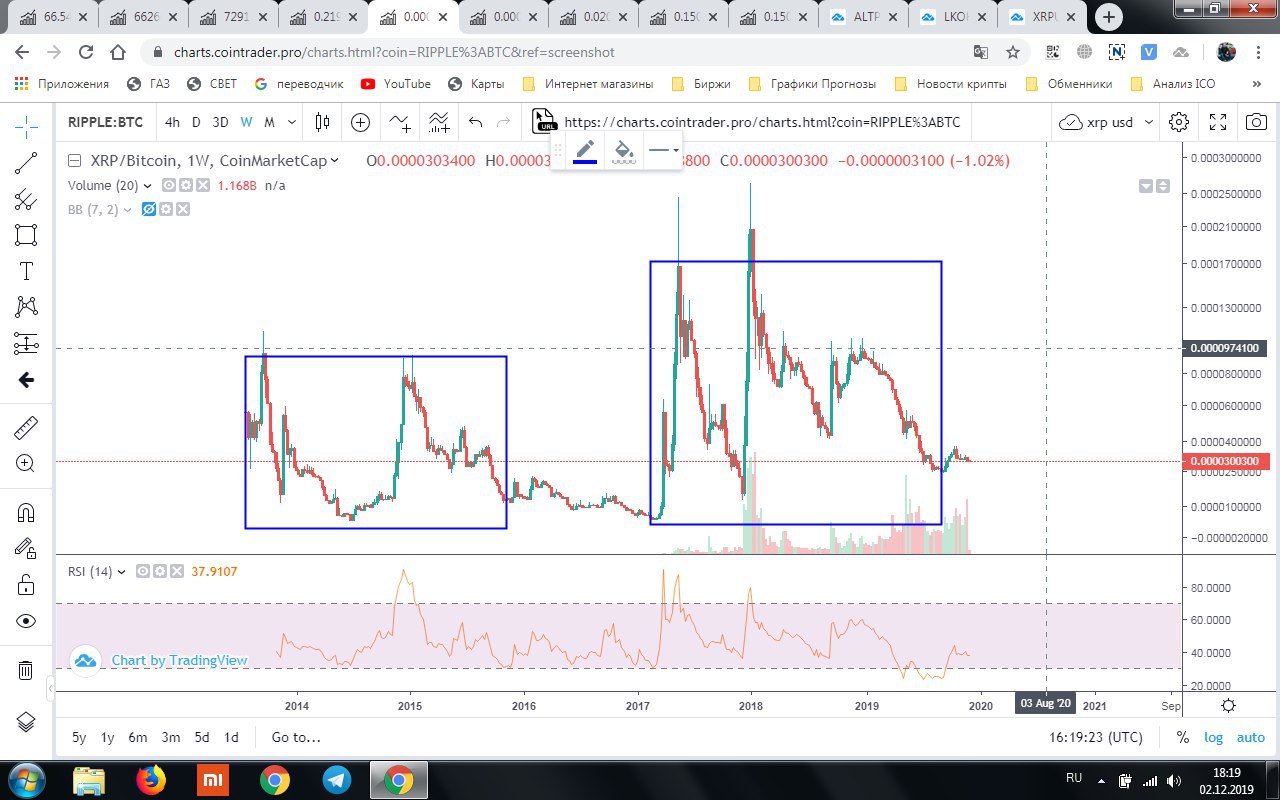Open the fill background color bucket
Screen dimensions: 1280x800
point(624,151)
